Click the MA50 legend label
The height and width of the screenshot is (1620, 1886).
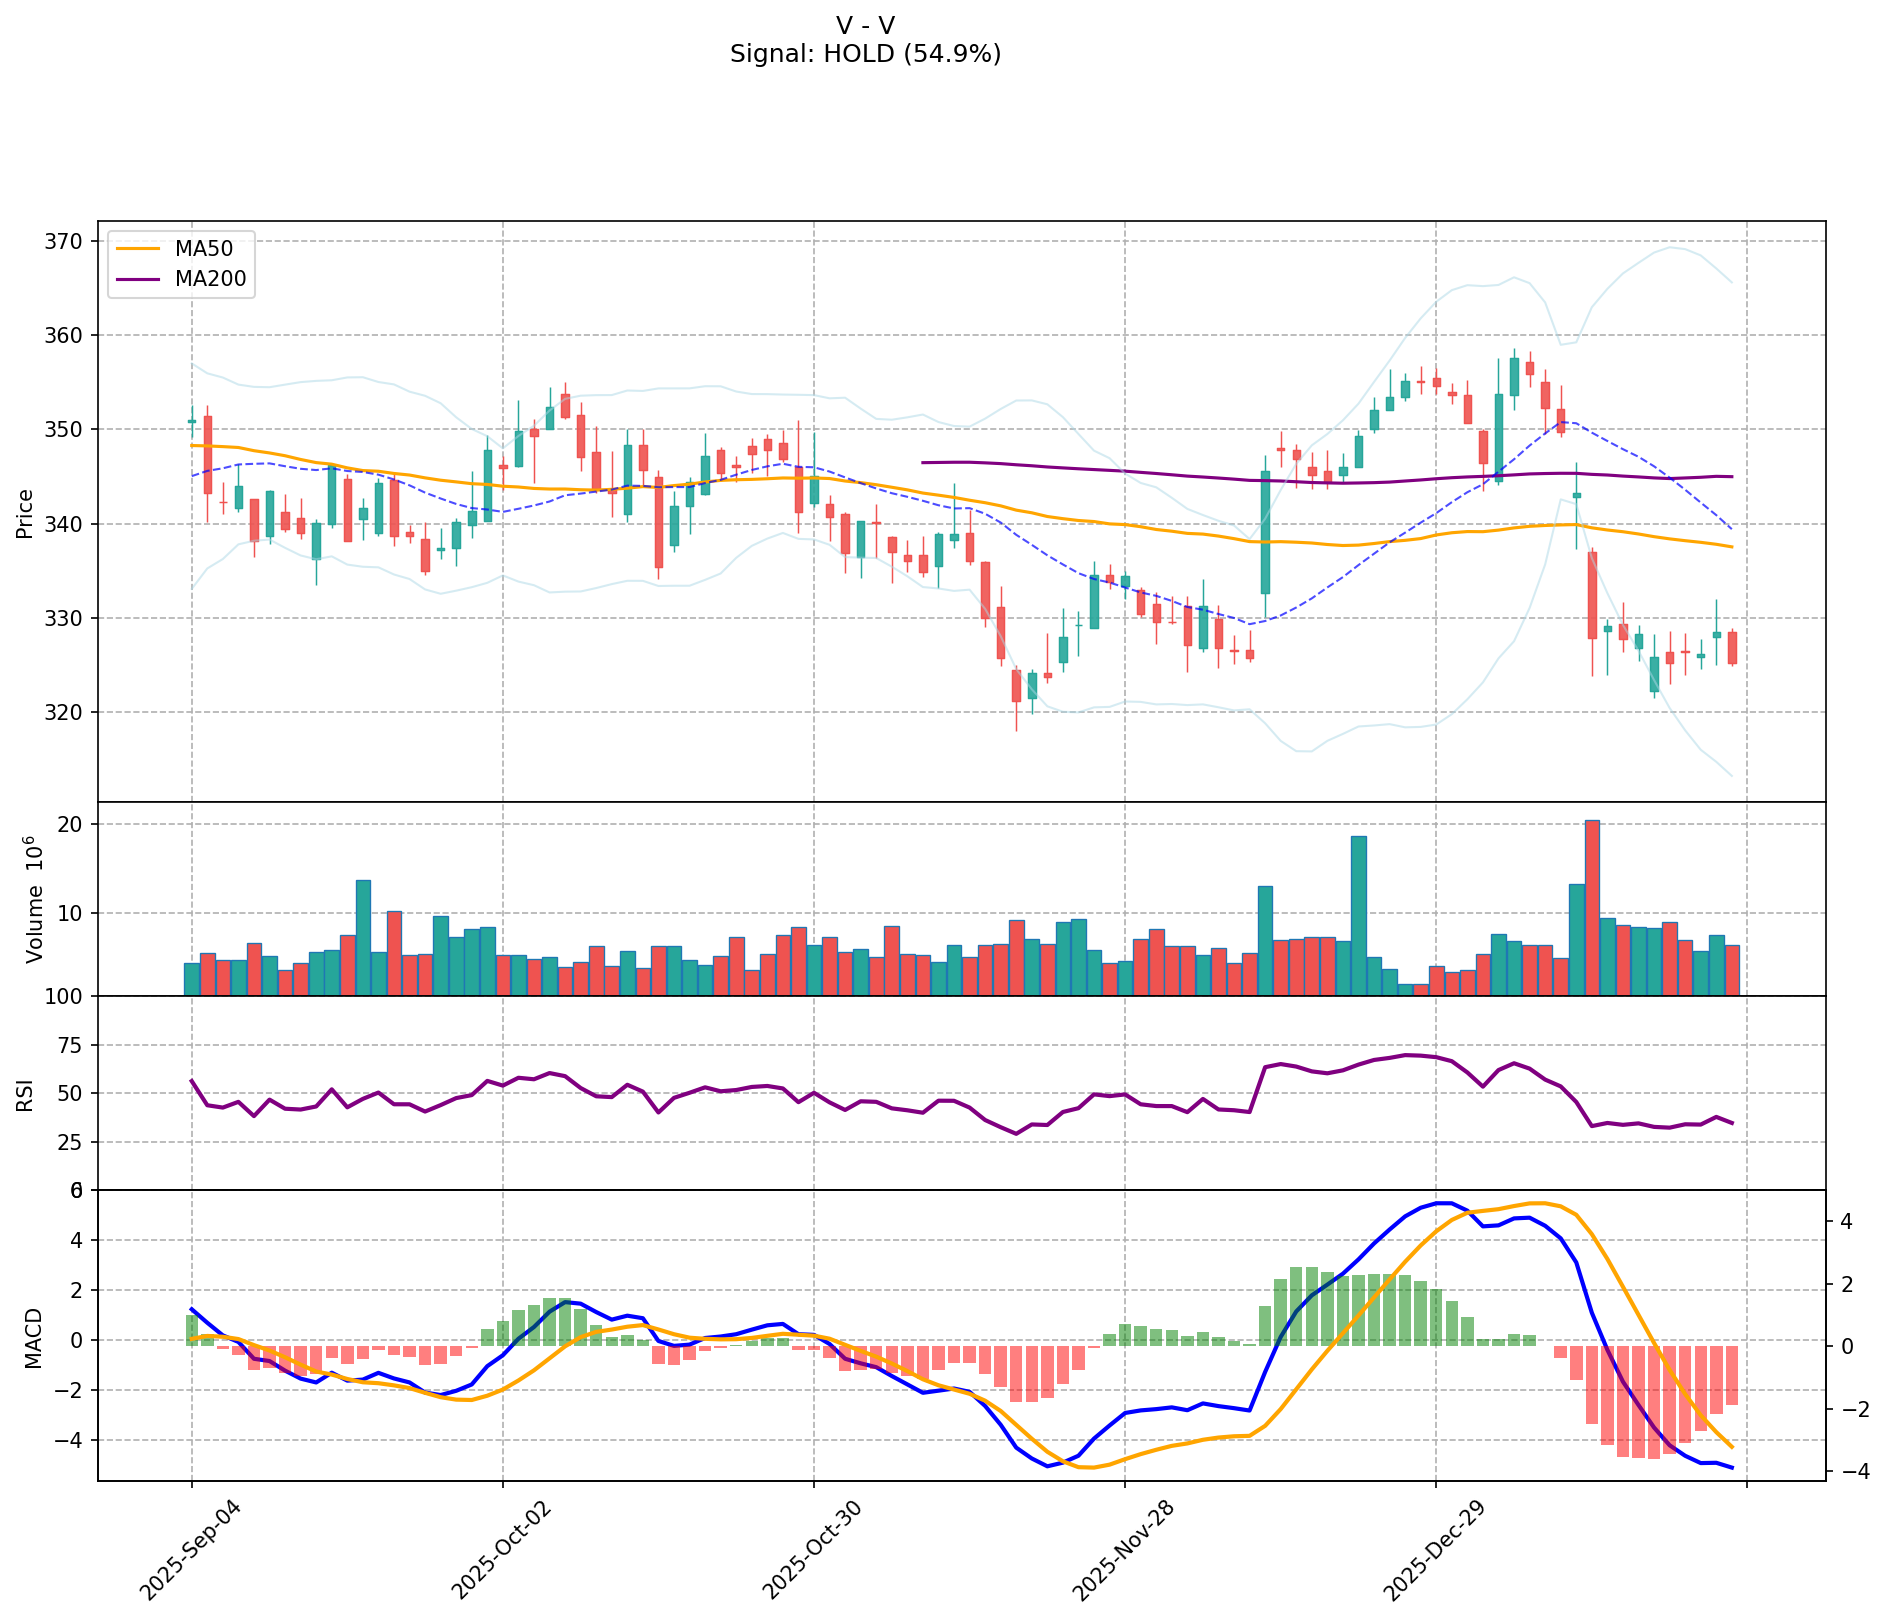pyautogui.click(x=203, y=249)
